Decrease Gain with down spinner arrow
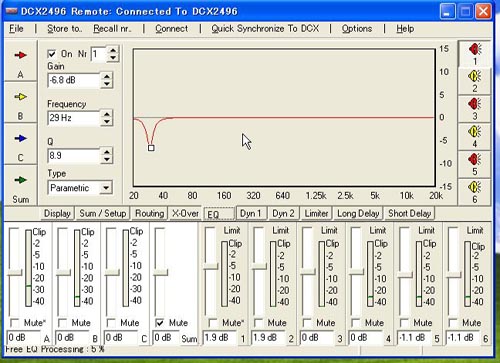Image resolution: width=500 pixels, height=363 pixels. (x=107, y=84)
